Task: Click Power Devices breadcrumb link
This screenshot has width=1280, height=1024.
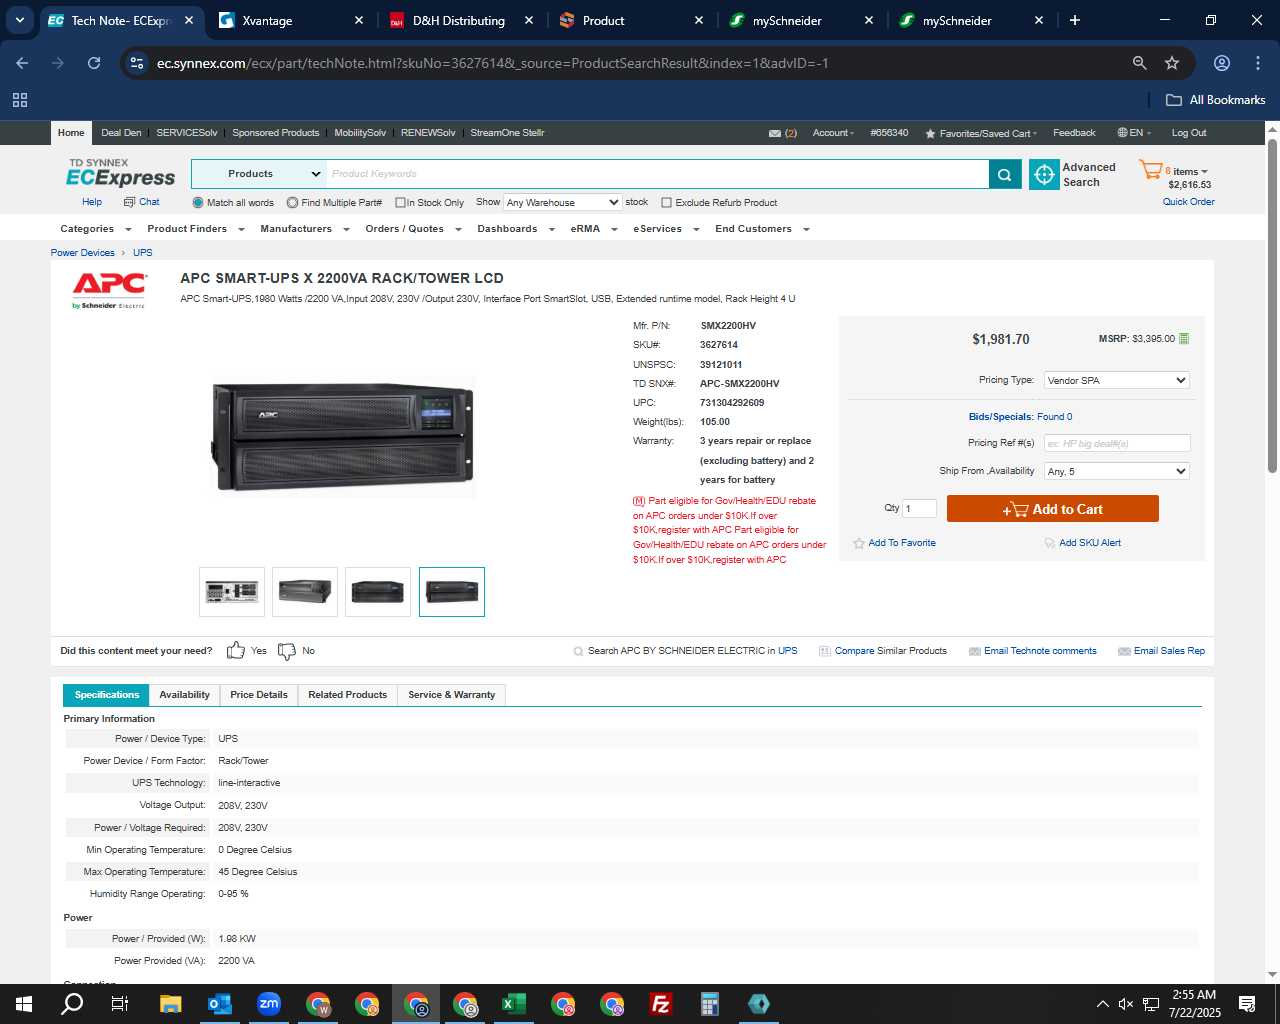Action: click(83, 253)
